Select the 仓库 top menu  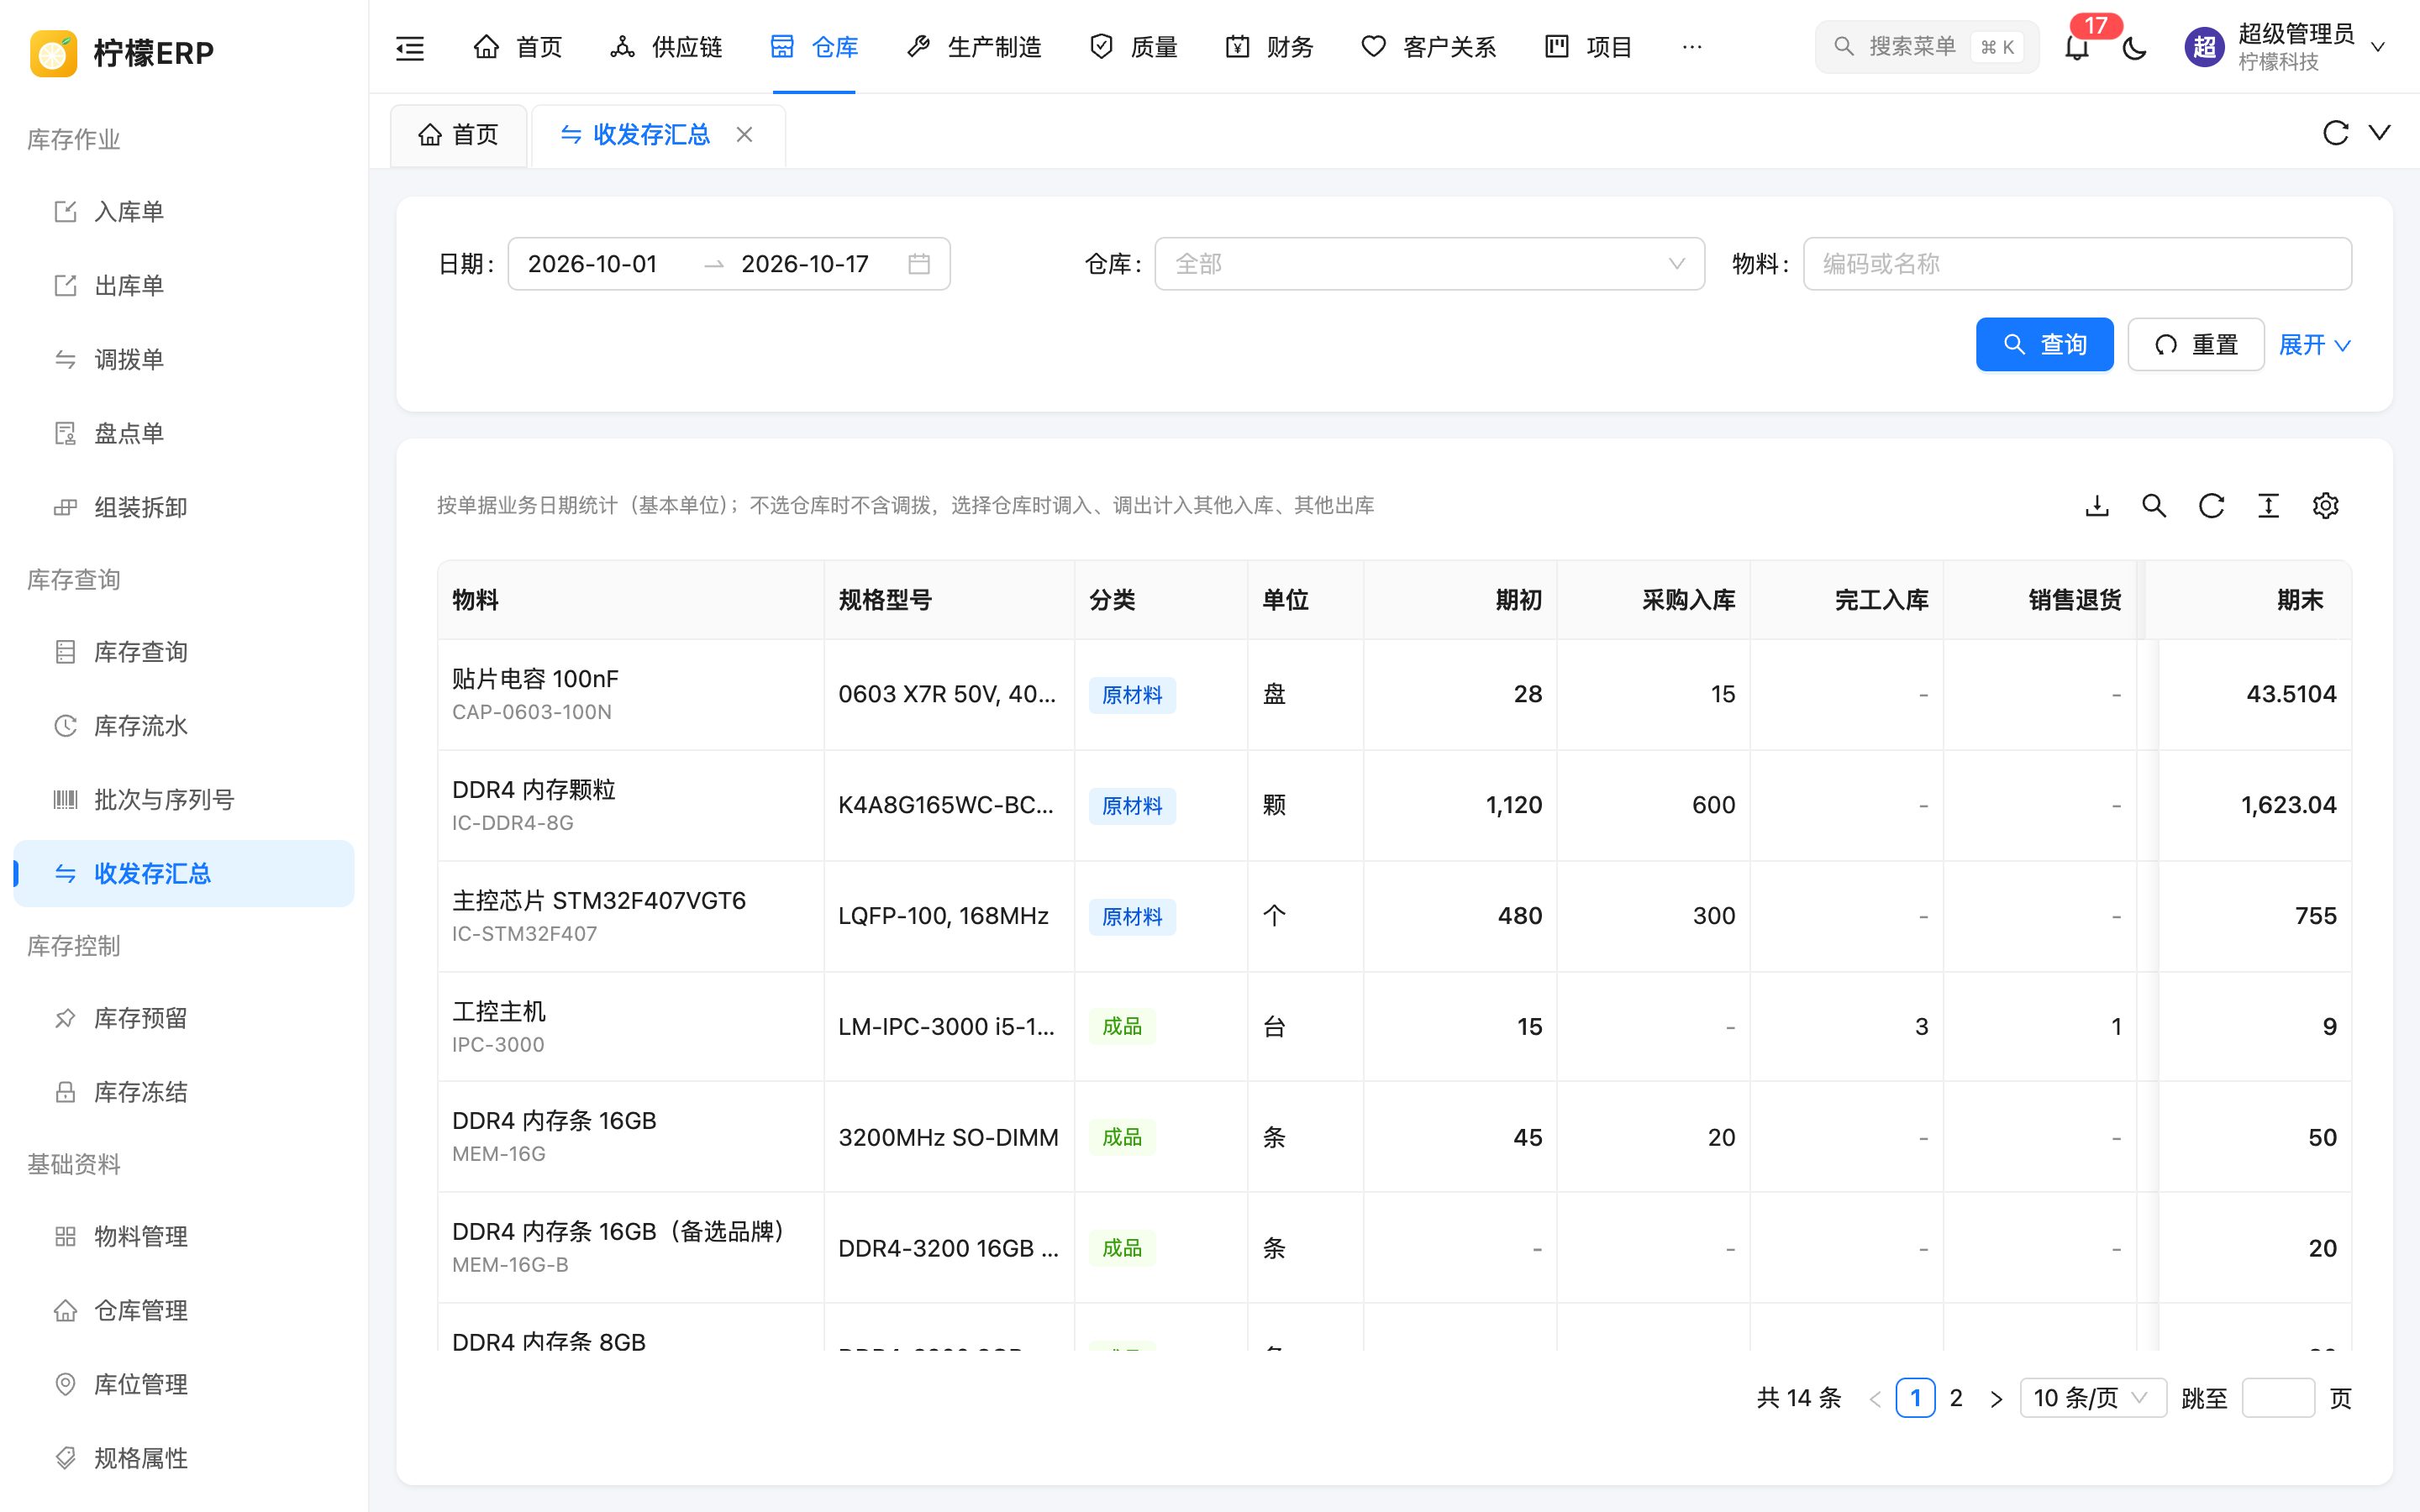click(x=814, y=47)
